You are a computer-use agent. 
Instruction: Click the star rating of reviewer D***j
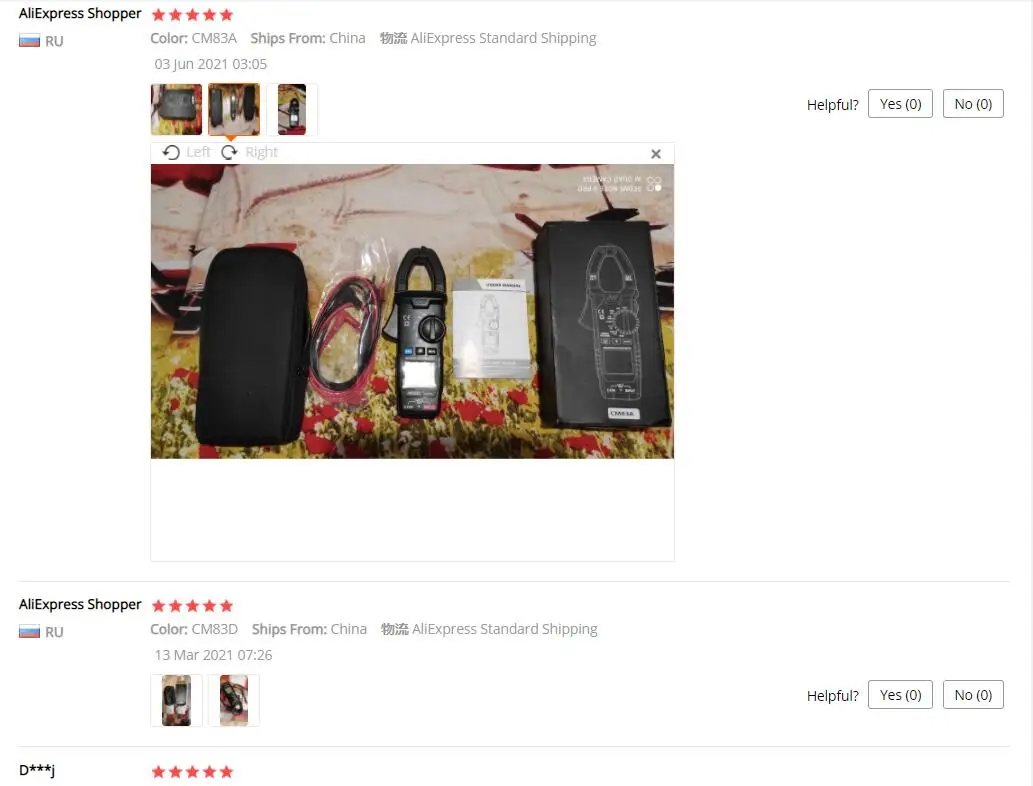coord(192,772)
